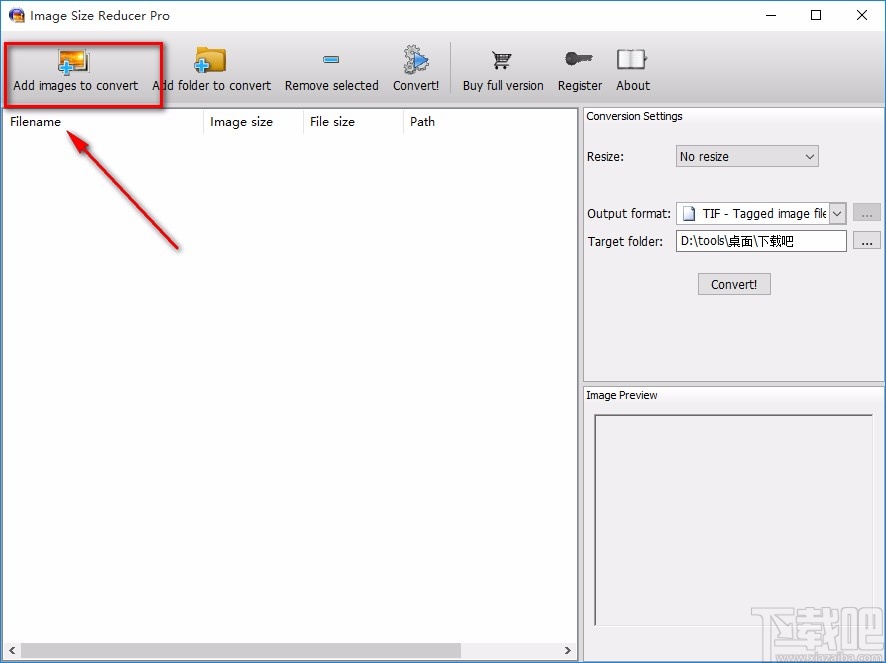Sort by File size column header
The height and width of the screenshot is (663, 886).
coord(353,122)
